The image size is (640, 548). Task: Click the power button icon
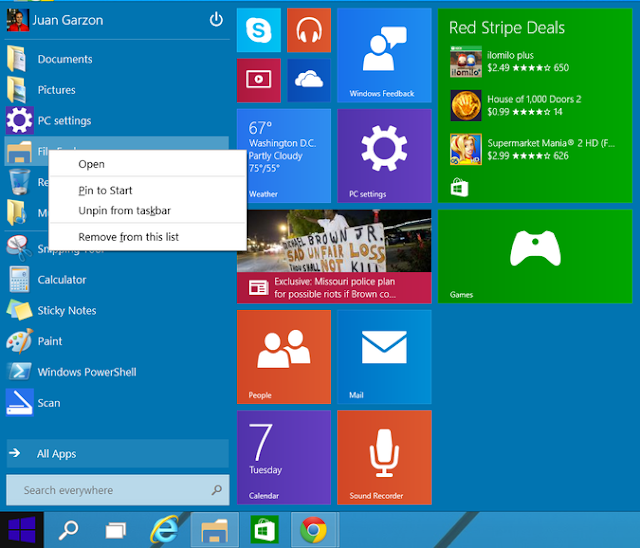click(x=216, y=20)
